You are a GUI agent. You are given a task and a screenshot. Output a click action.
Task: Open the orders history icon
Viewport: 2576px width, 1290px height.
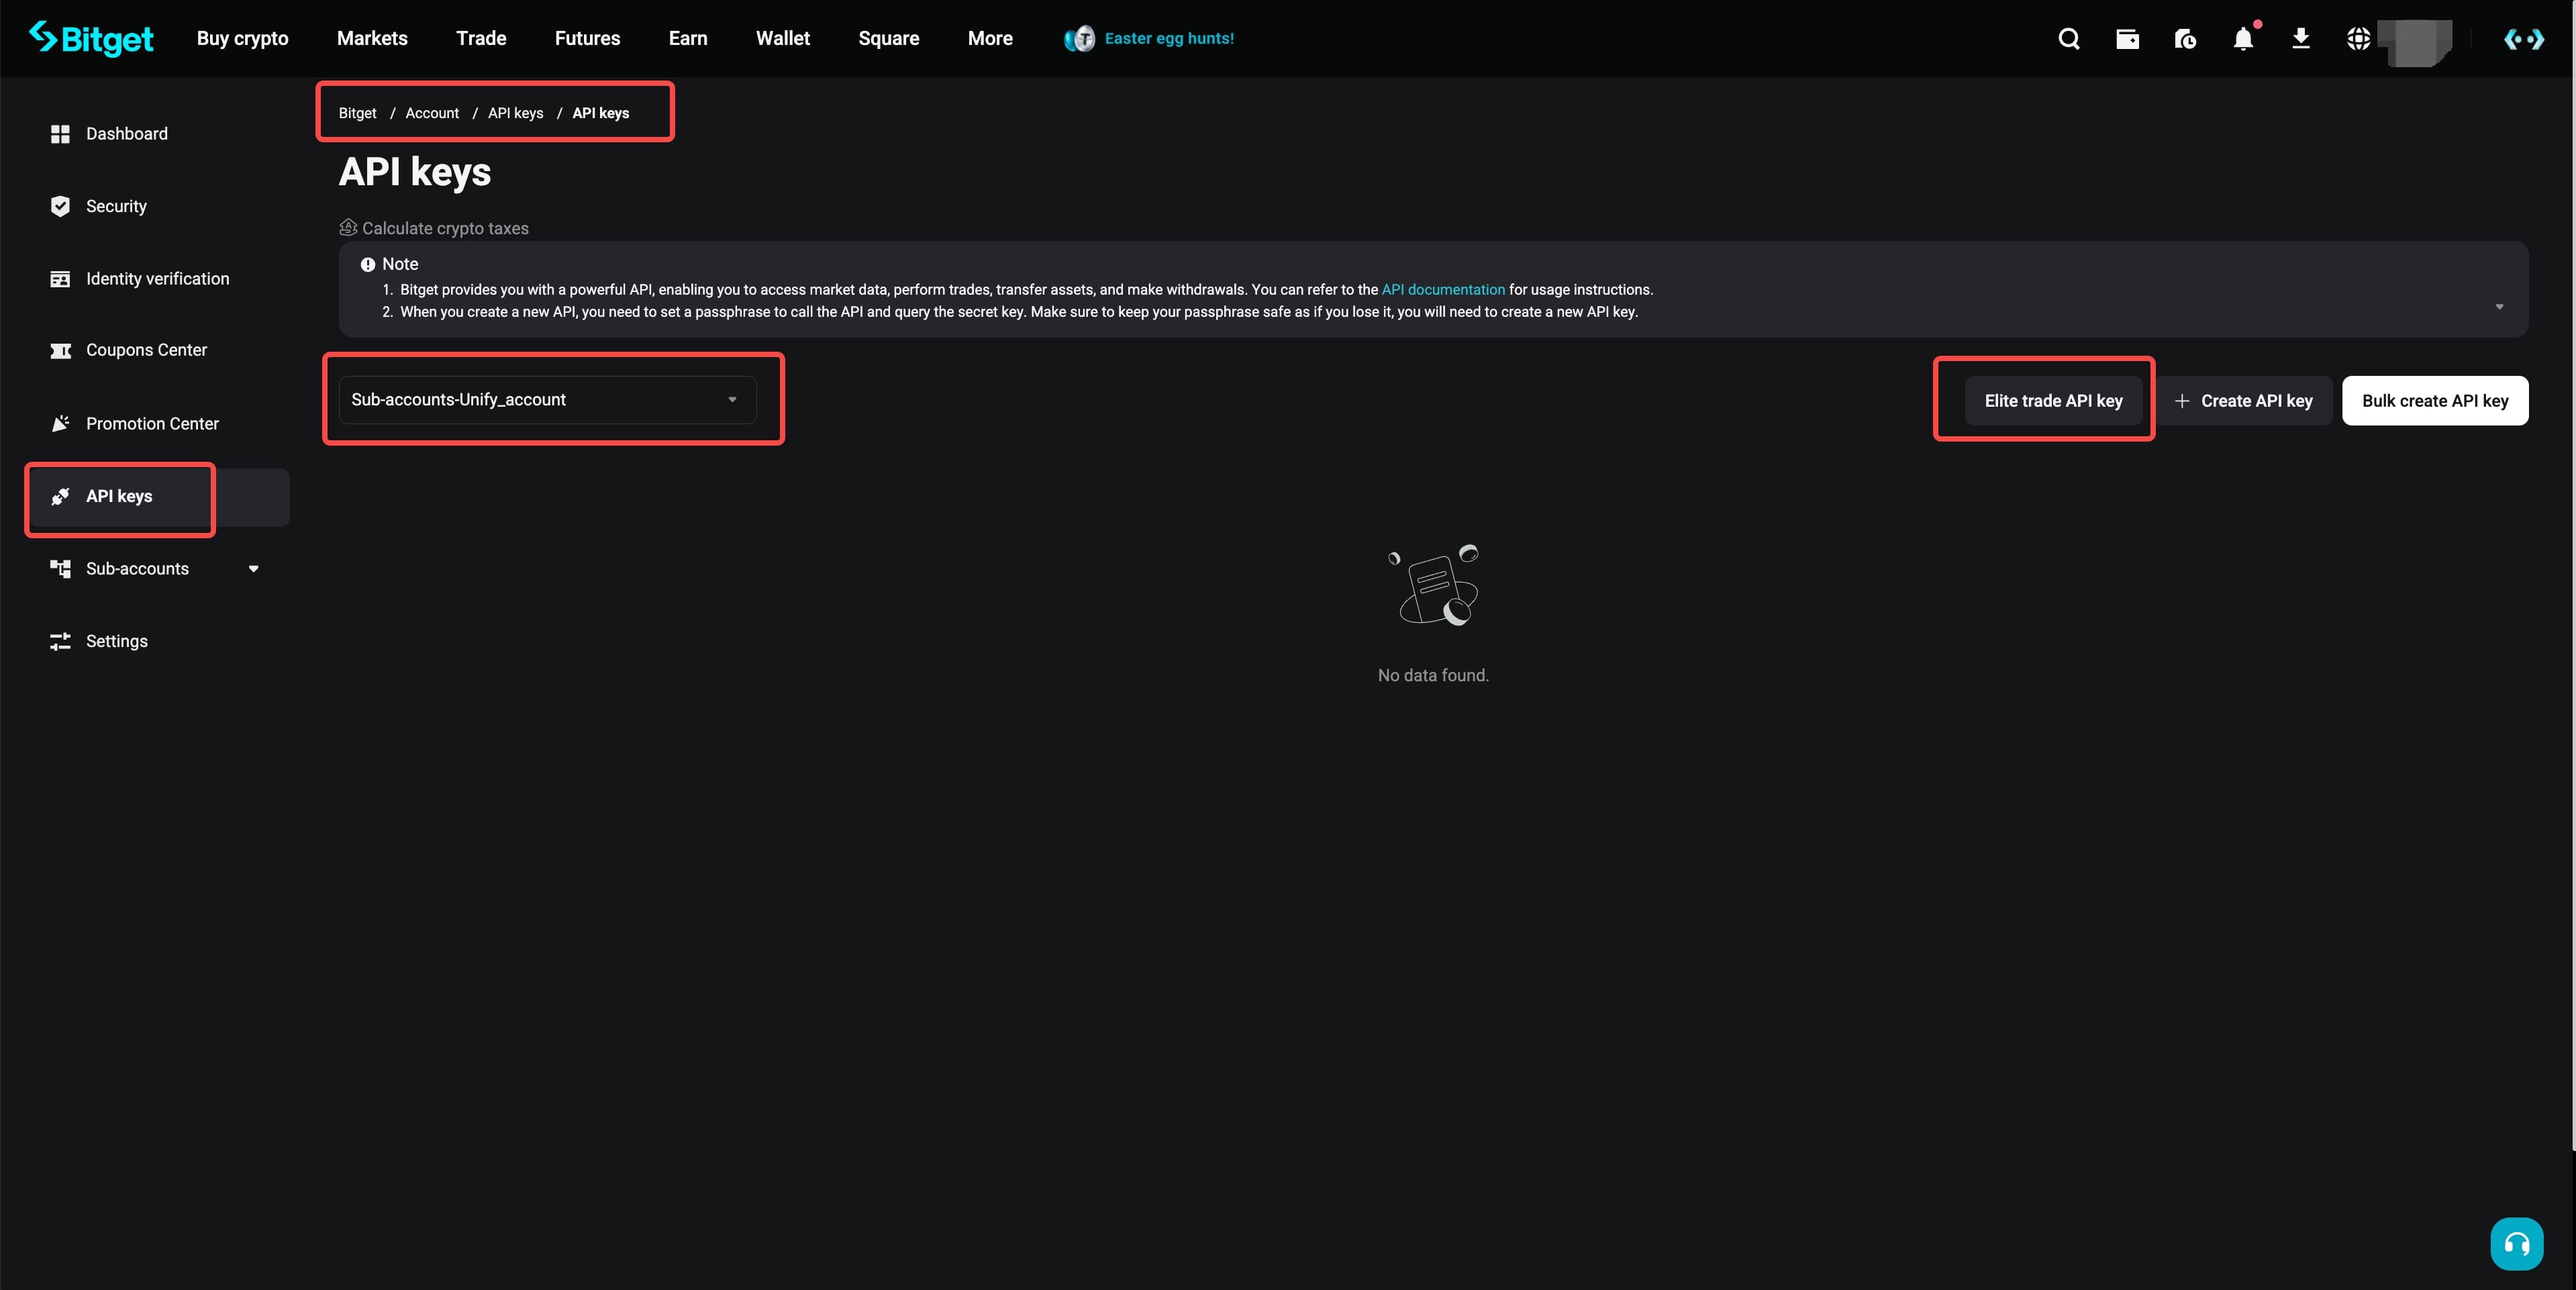coord(2185,39)
